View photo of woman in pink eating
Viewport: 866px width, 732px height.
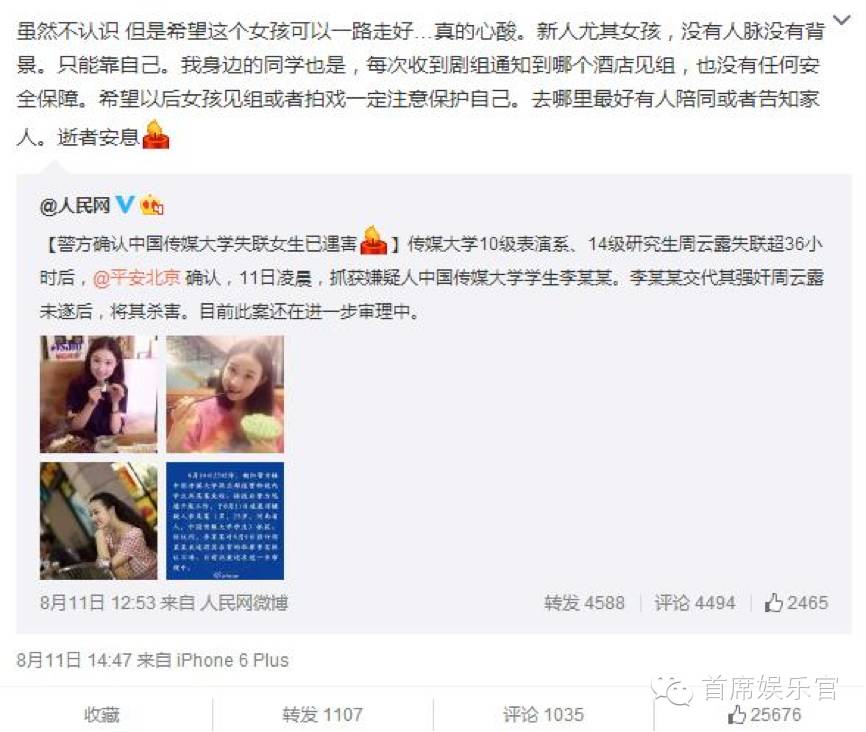(225, 394)
